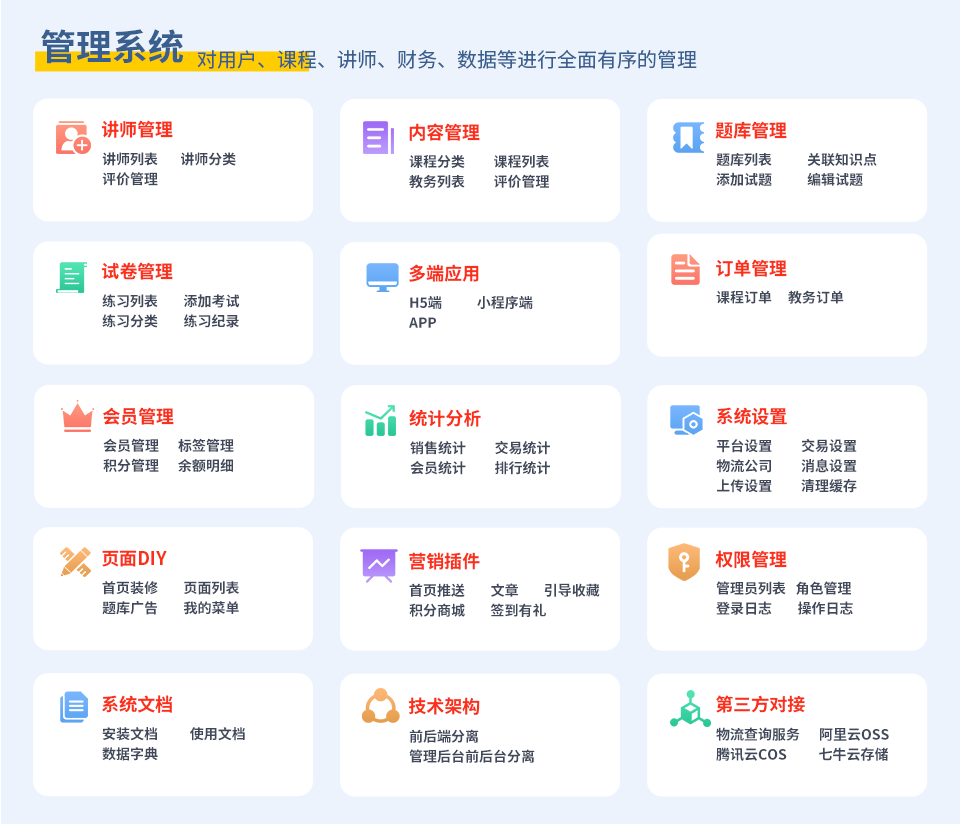Click the purple 内容管理 book icon

coord(378,139)
